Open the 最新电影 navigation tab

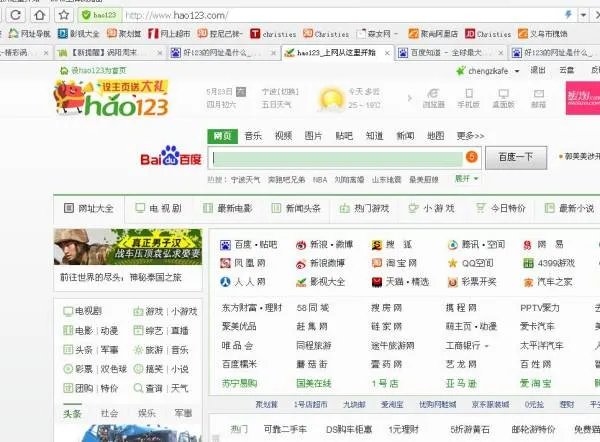[x=227, y=209]
